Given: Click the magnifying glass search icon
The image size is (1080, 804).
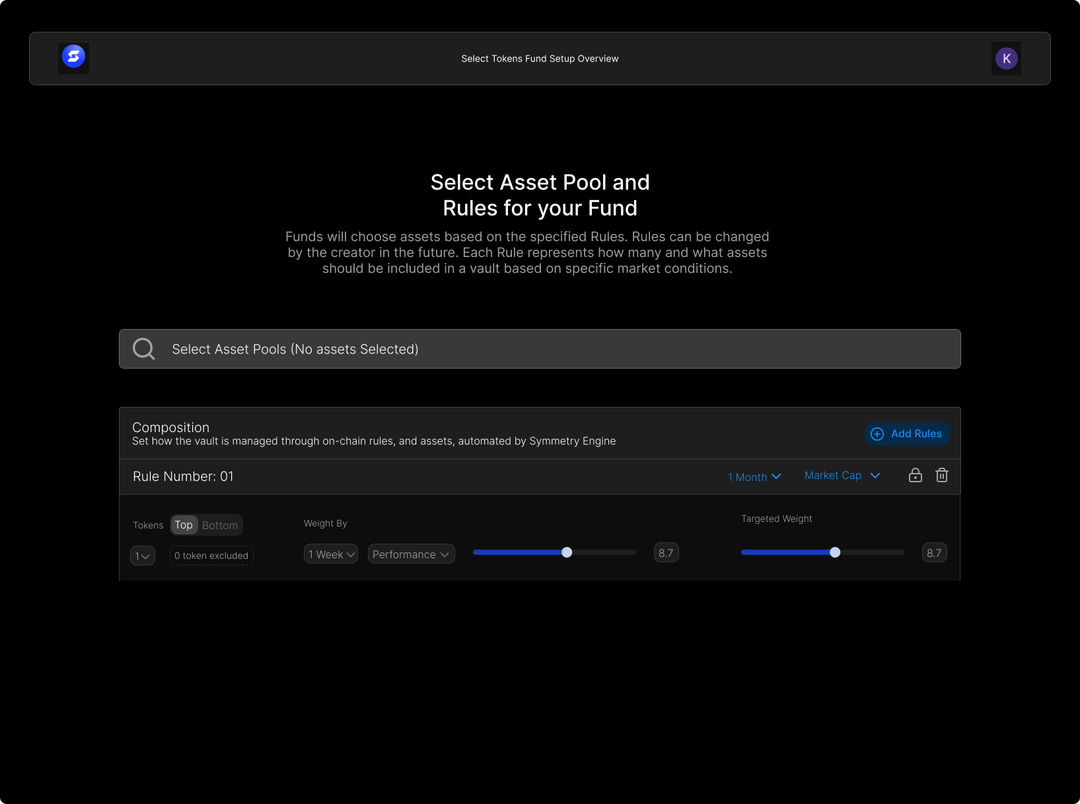Looking at the screenshot, I should coord(144,349).
